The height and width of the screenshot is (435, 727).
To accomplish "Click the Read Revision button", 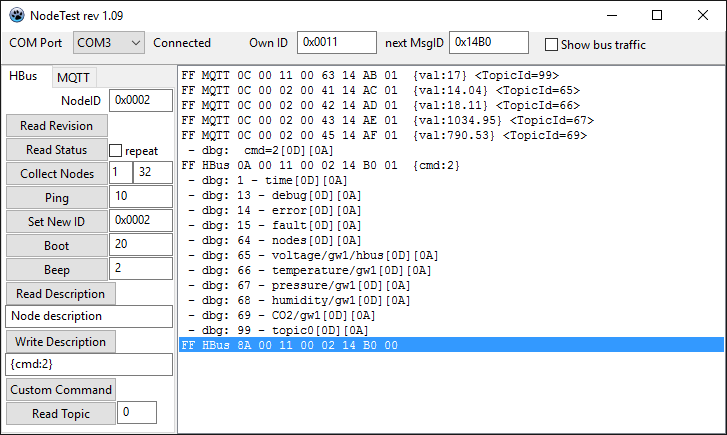I will 57,126.
